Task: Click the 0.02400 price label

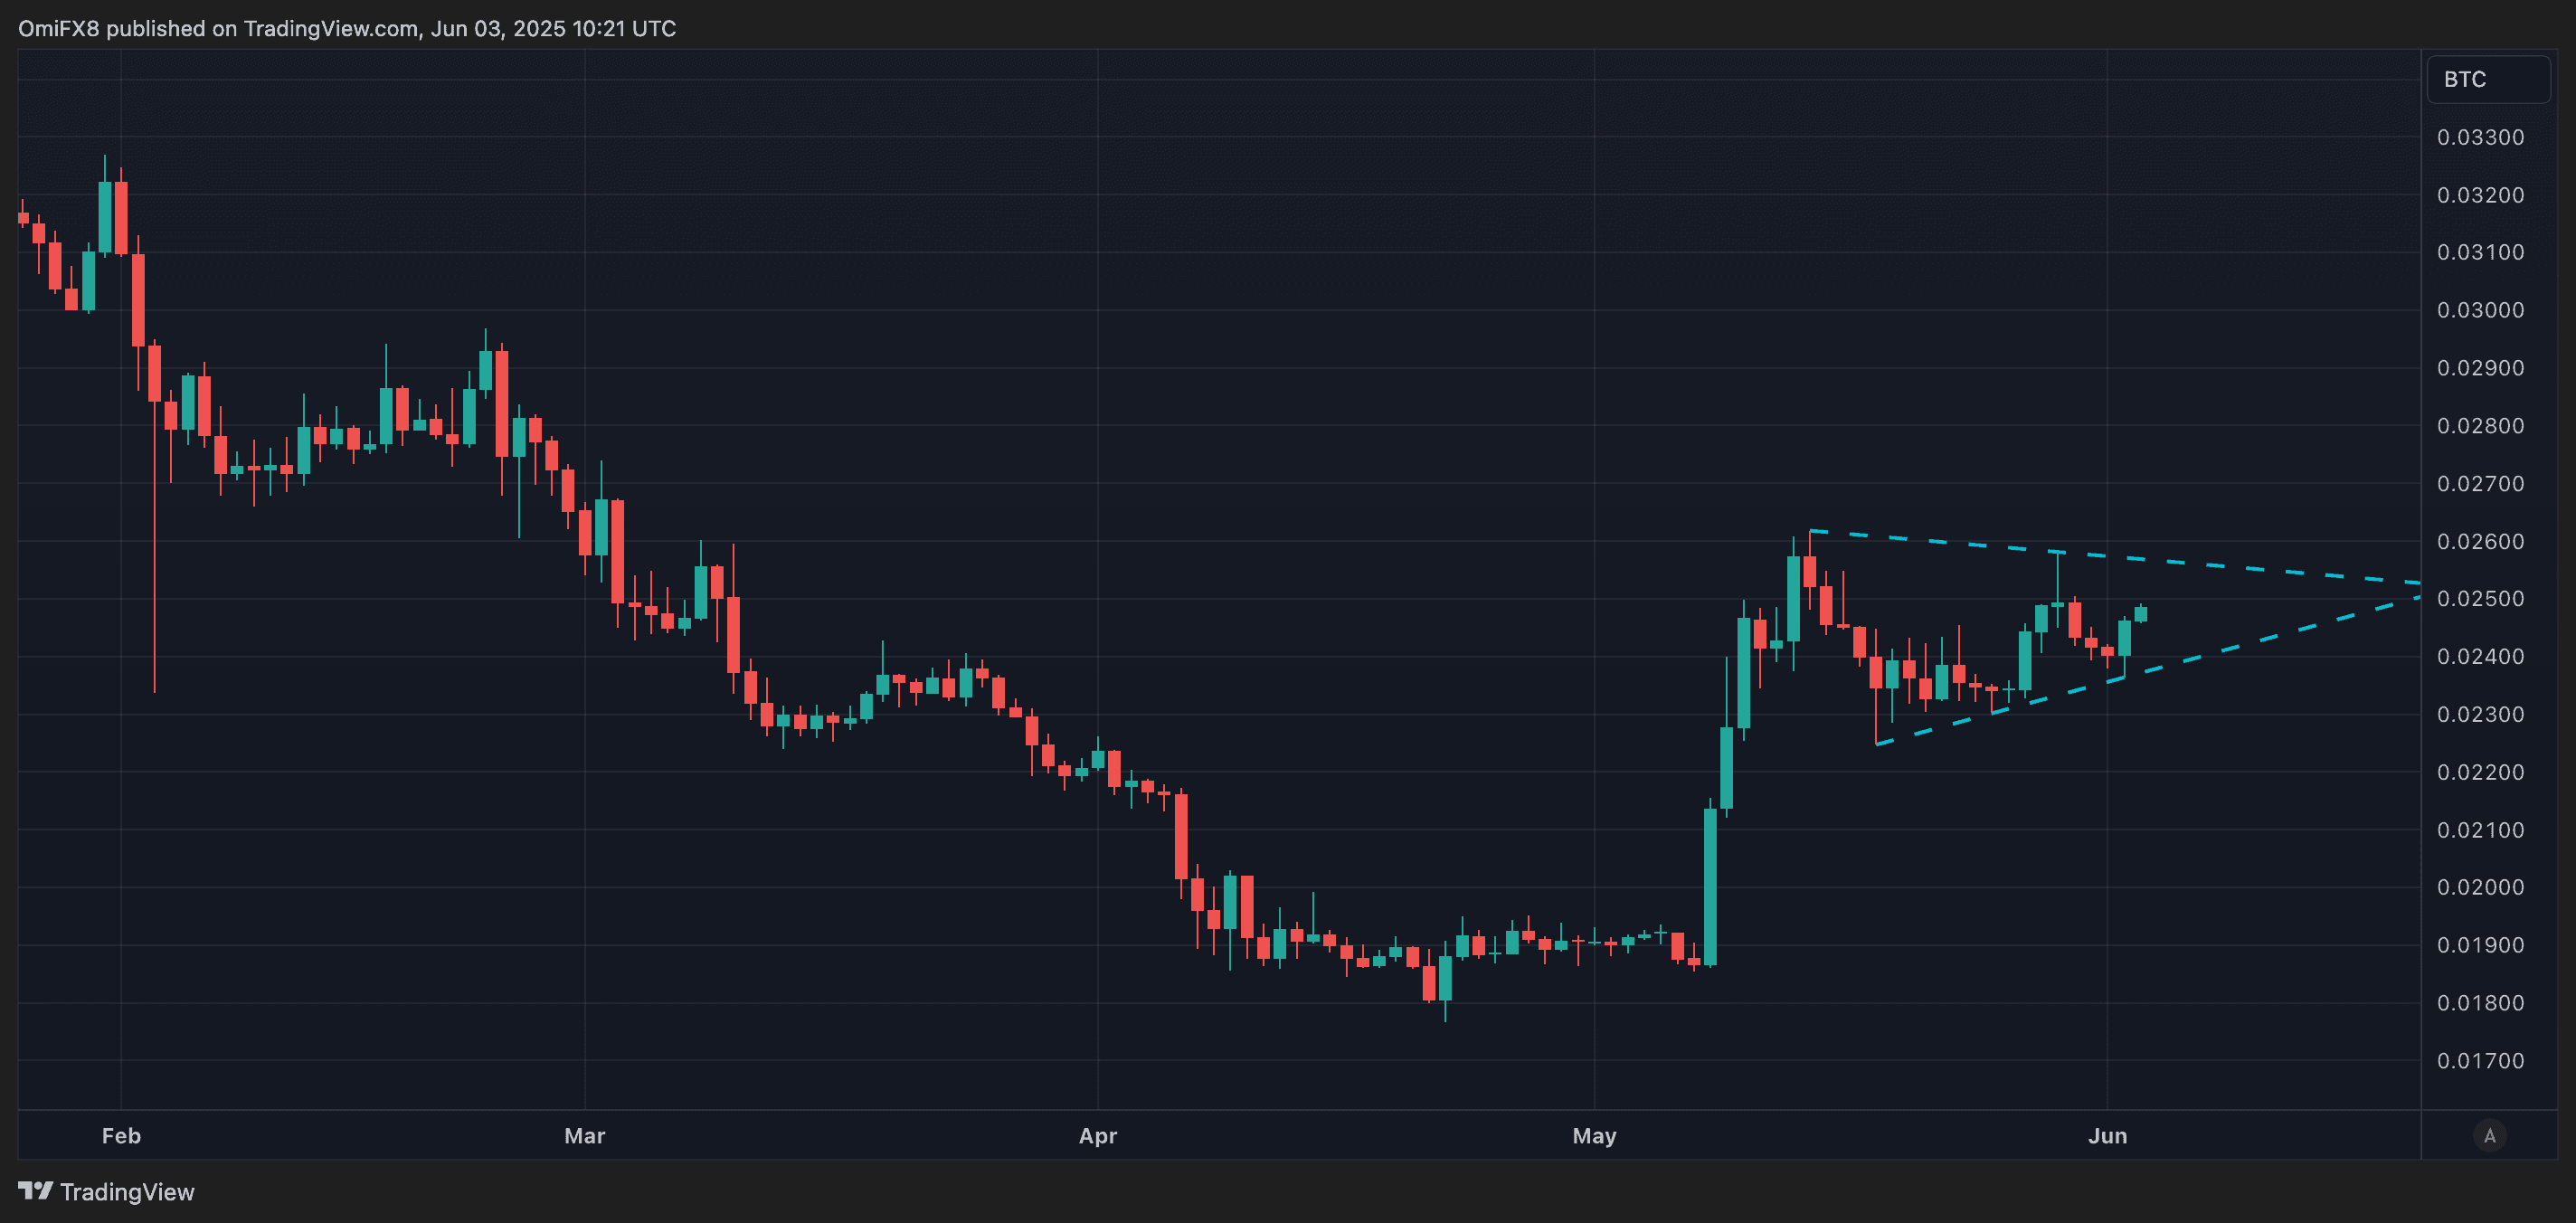Action: coord(2480,657)
